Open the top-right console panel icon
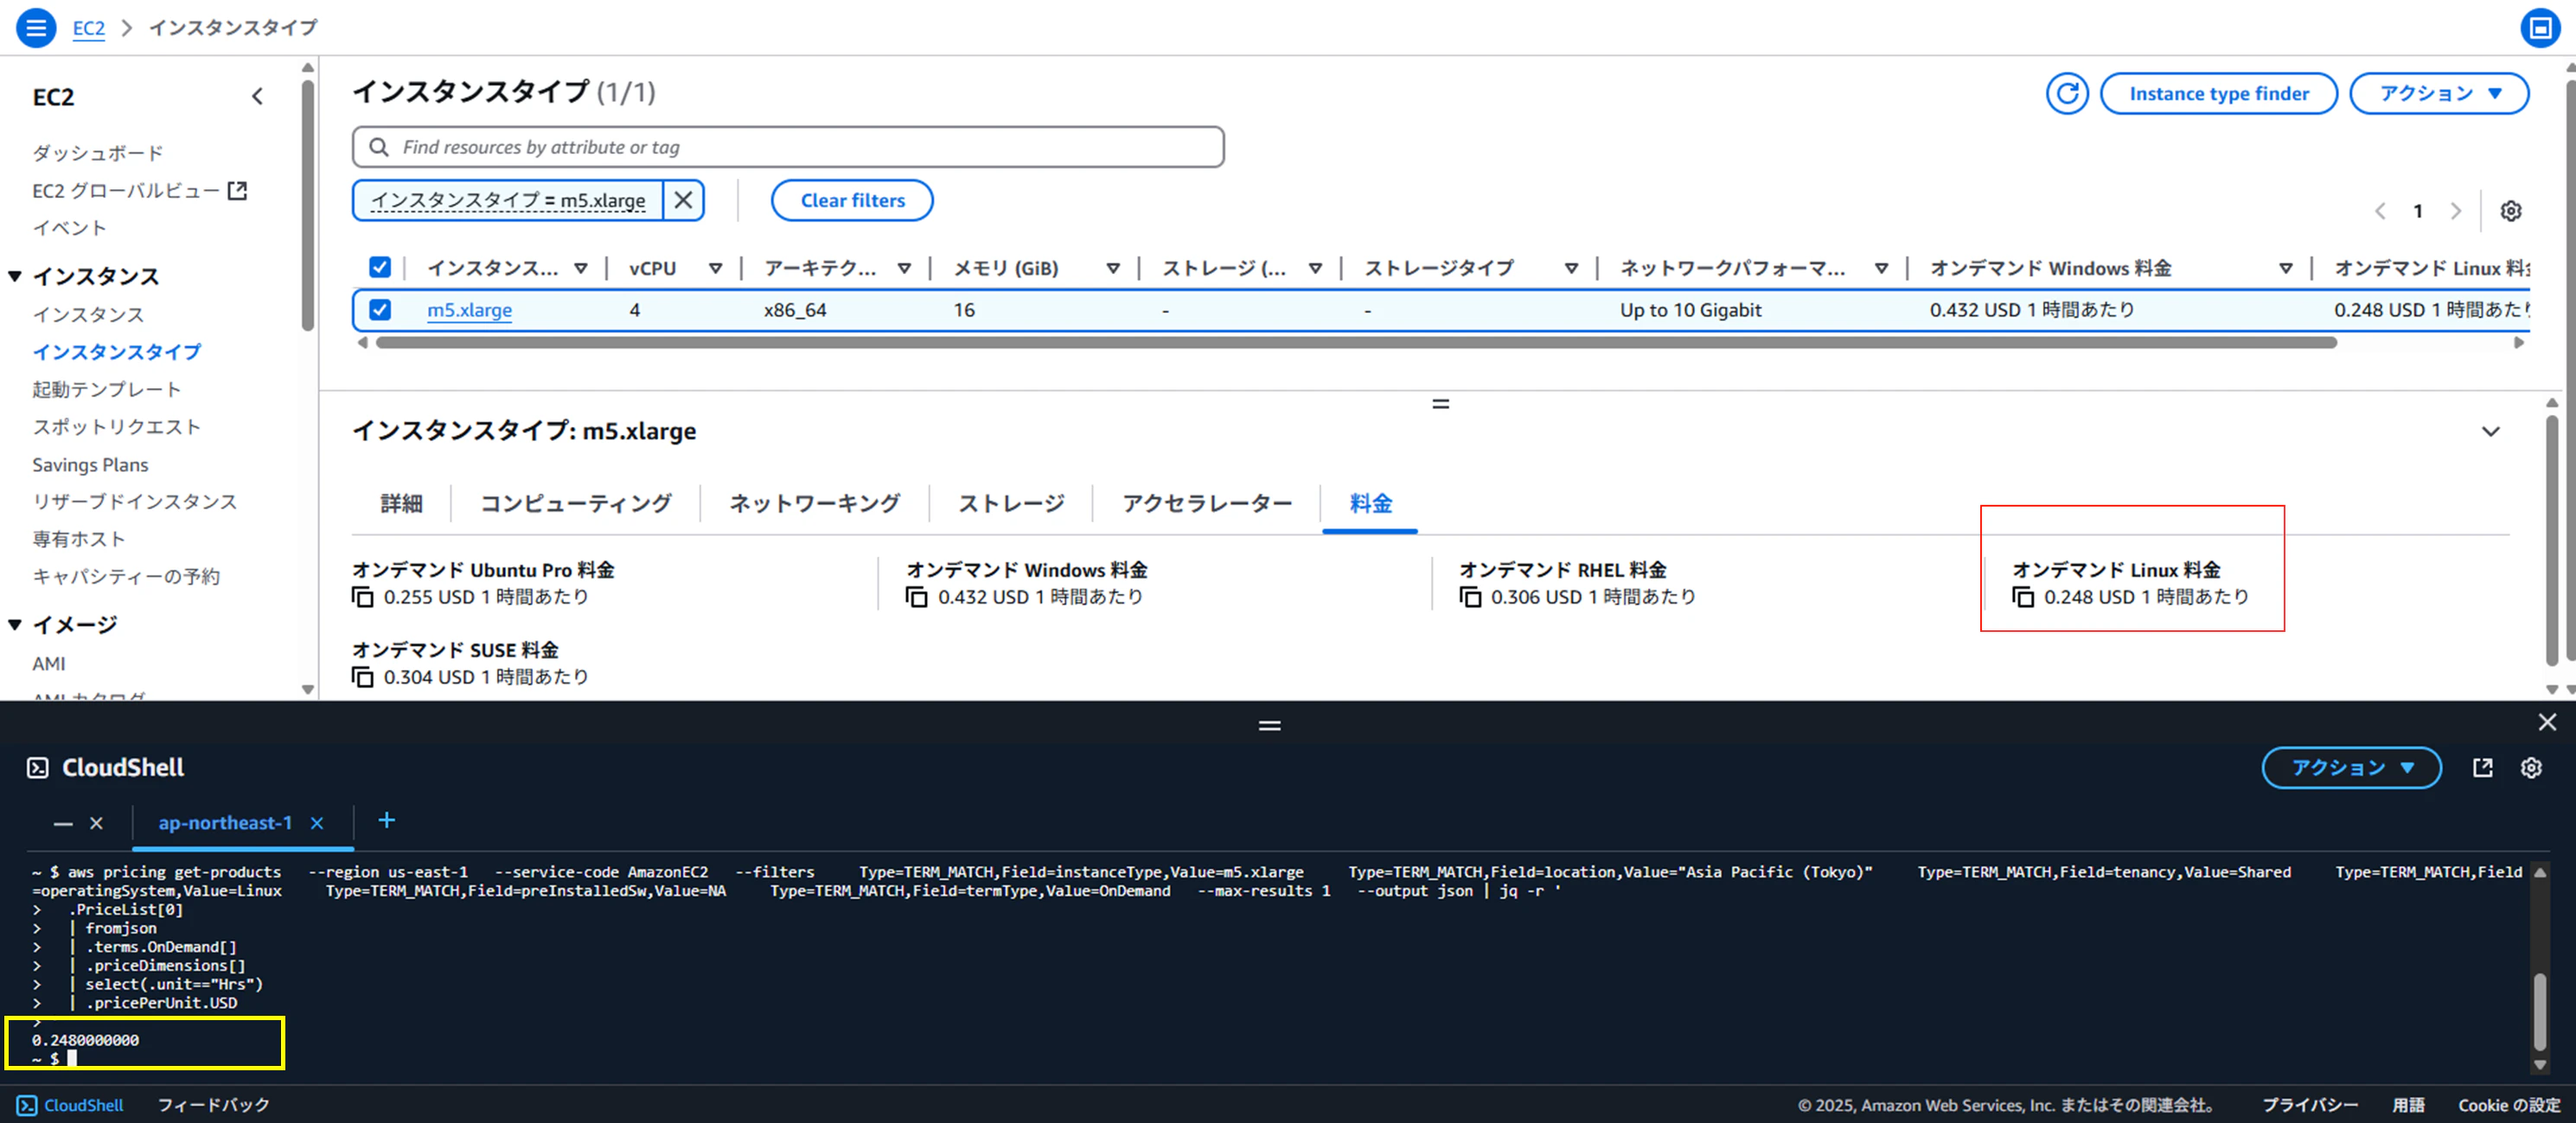Viewport: 2576px width, 1123px height. pos(2540,28)
